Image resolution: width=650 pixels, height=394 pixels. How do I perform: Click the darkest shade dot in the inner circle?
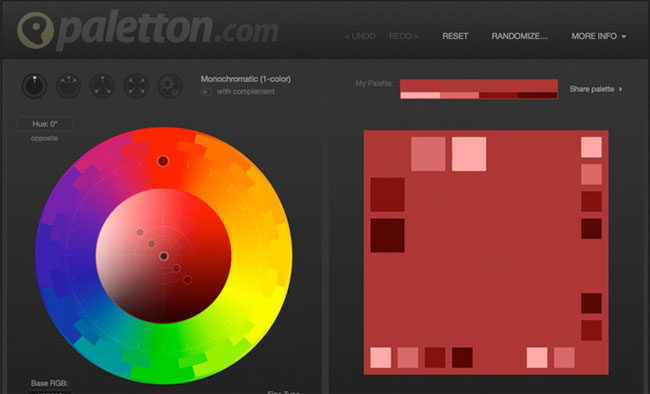pyautogui.click(x=187, y=280)
